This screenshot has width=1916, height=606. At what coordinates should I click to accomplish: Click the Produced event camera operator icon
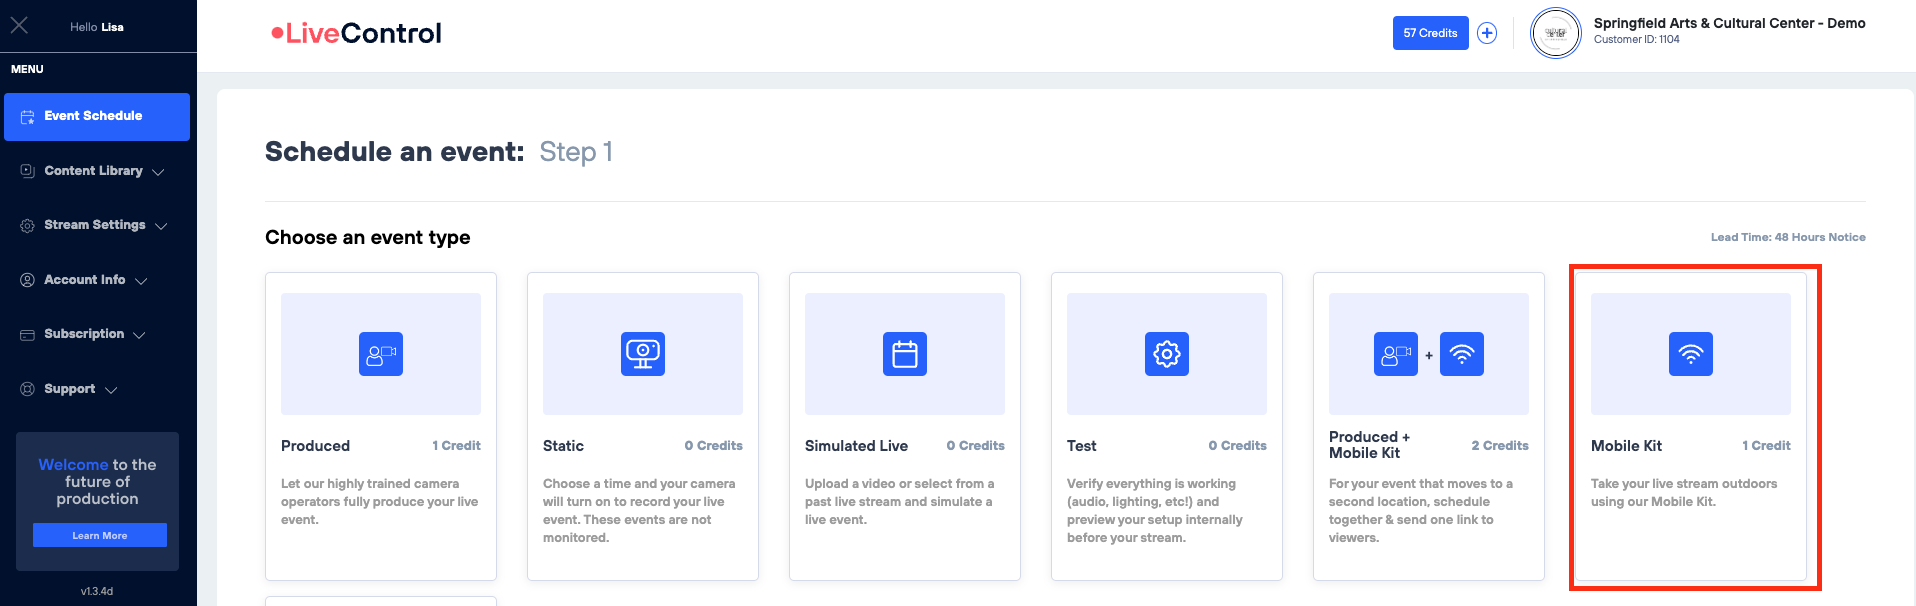[380, 354]
